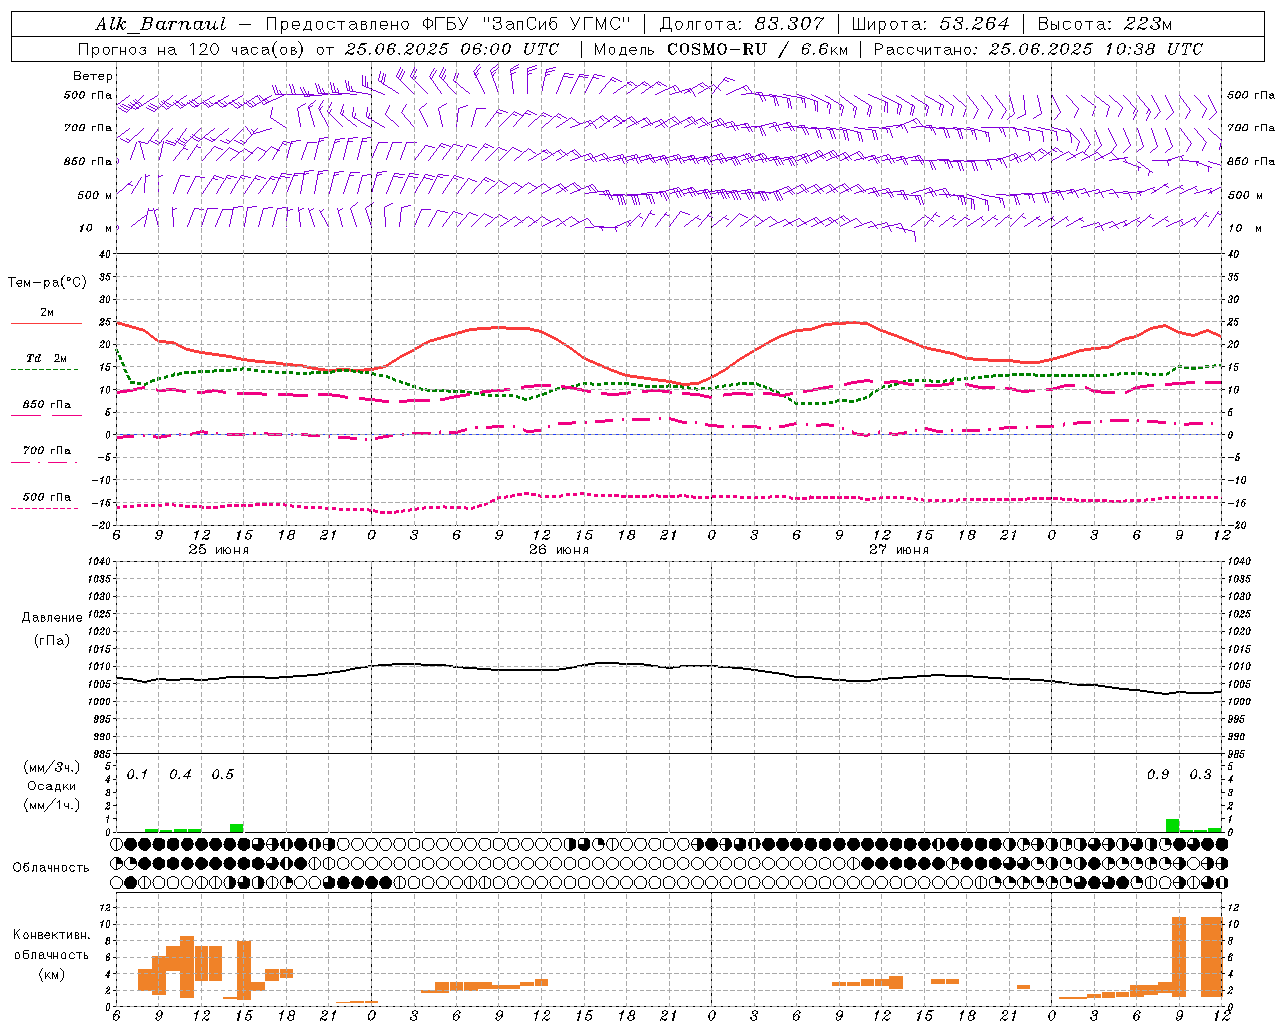The height and width of the screenshot is (1024, 1280).
Task: Click 'Рассчитано: 25.06.2025 10:38 UTC' timestamp
Action: 1038,49
